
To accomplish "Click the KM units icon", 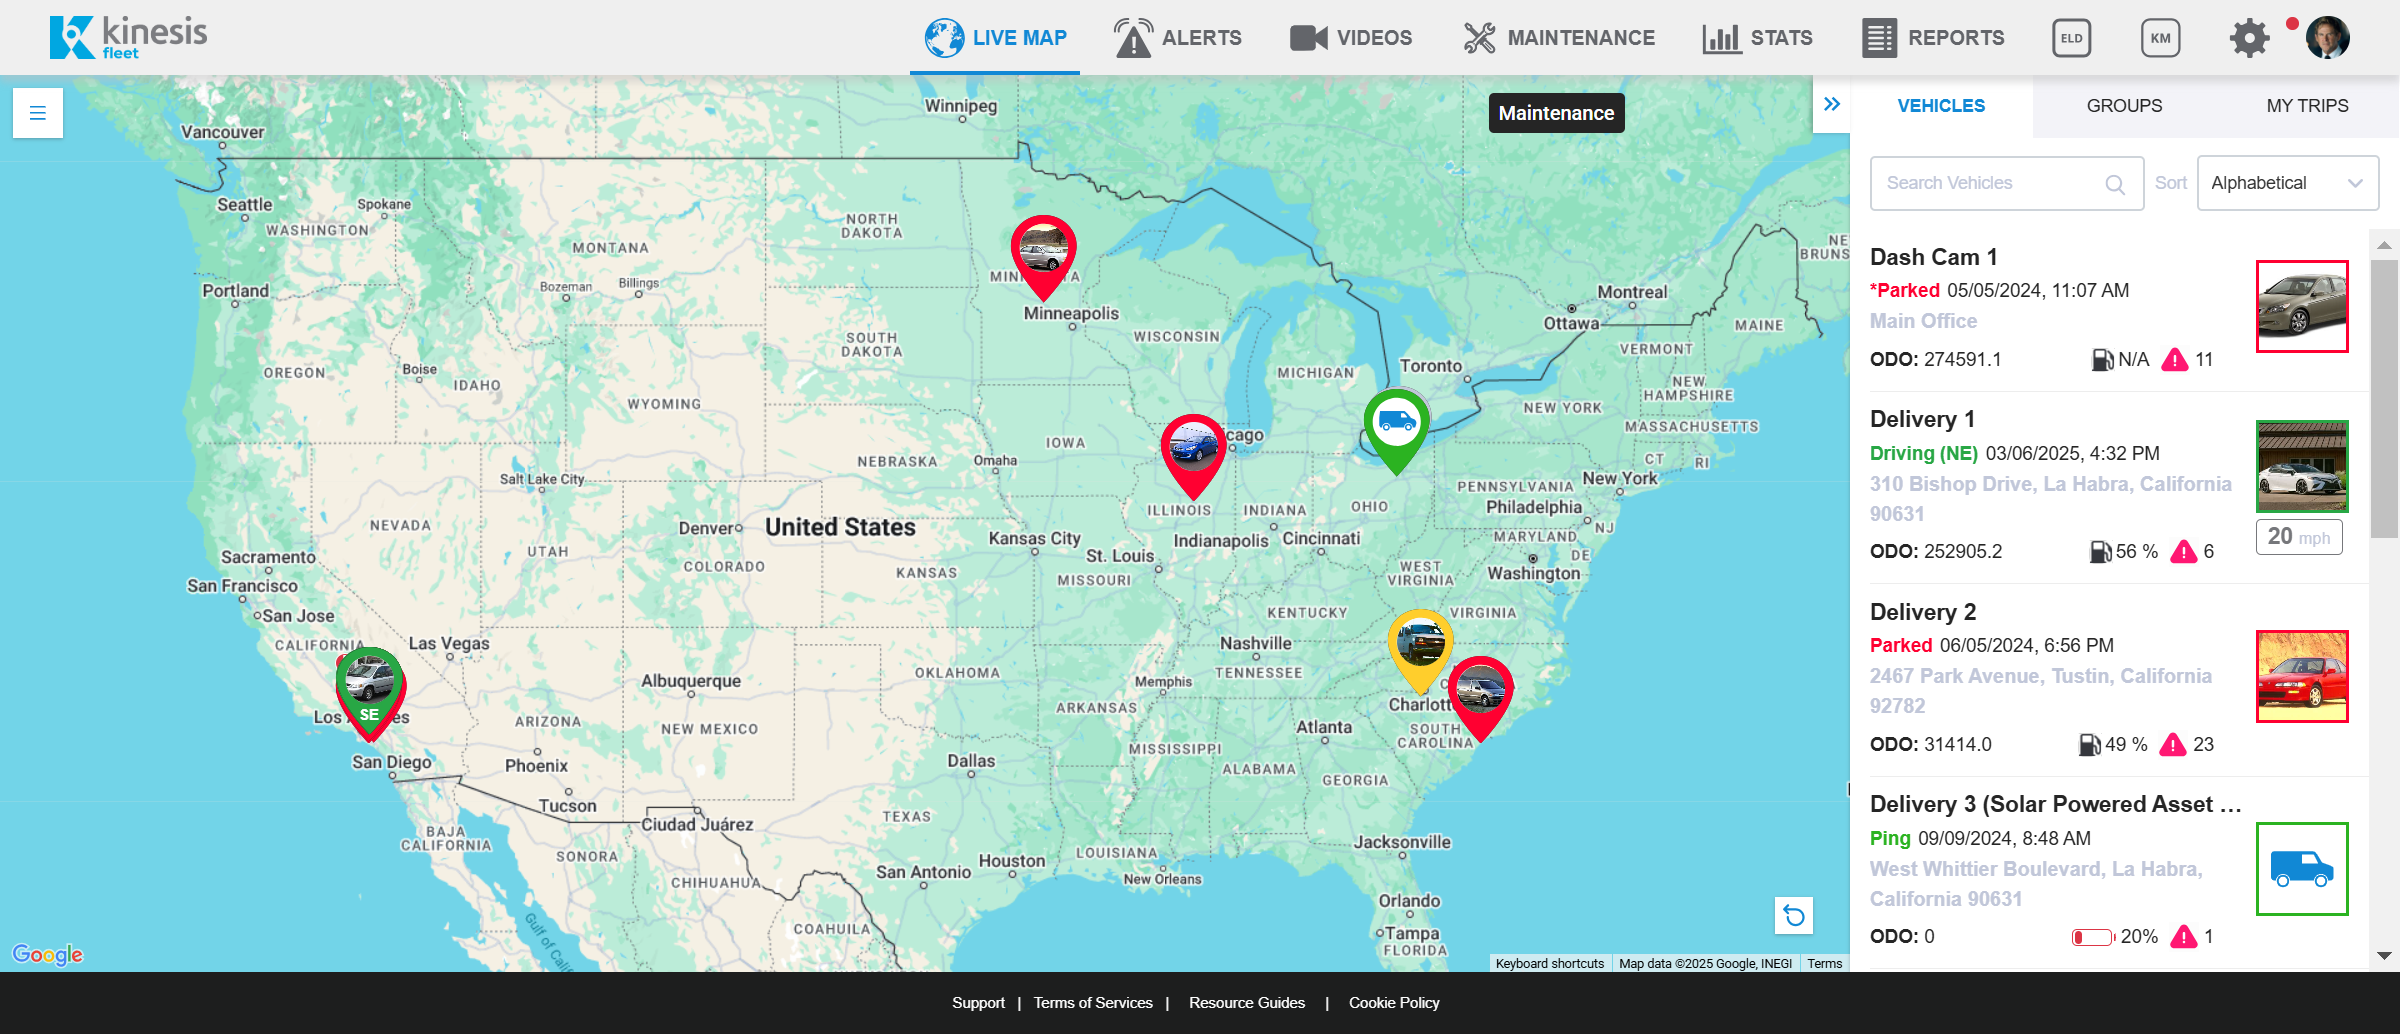I will click(2160, 38).
